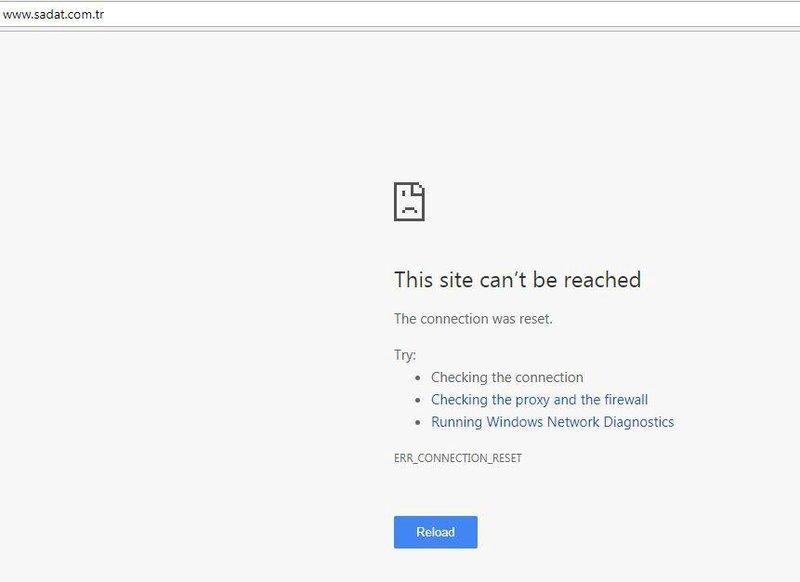The image size is (800, 582).
Task: Open Checking the proxy and the firewall link
Action: tap(539, 399)
